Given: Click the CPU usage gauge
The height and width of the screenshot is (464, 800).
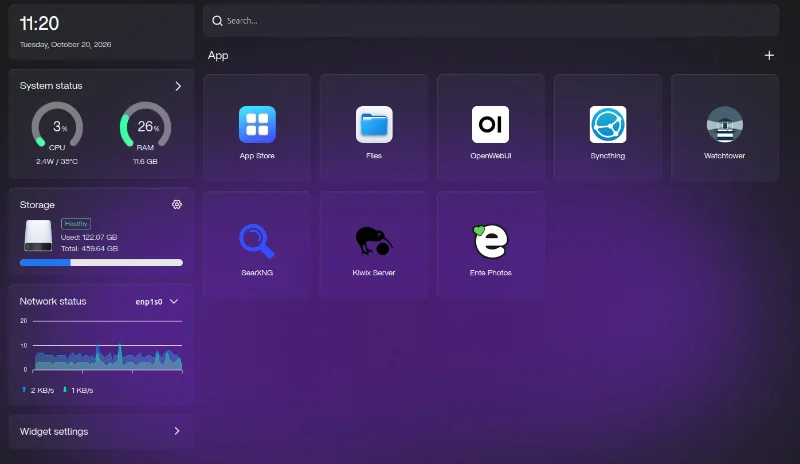Looking at the screenshot, I should pos(57,126).
